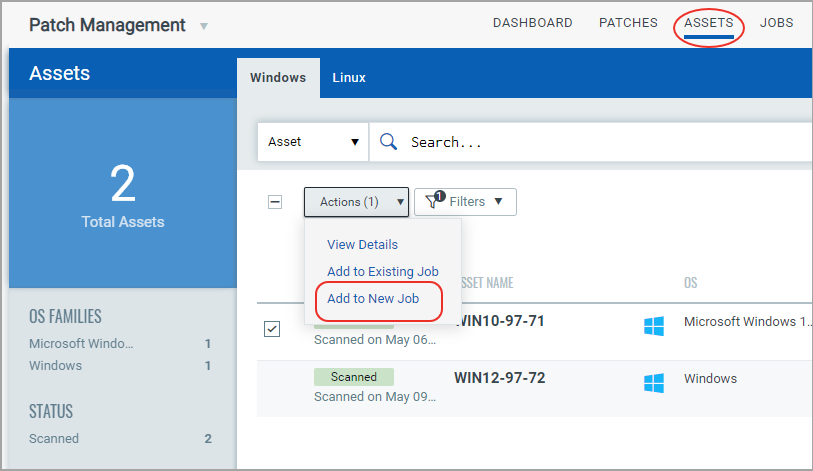The height and width of the screenshot is (471, 813).
Task: Collapse the Actions (1) dropdown
Action: pos(356,202)
